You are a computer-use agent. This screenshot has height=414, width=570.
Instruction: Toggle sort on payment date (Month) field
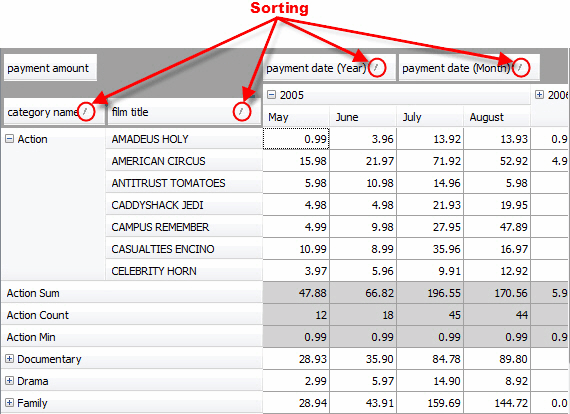pos(520,68)
